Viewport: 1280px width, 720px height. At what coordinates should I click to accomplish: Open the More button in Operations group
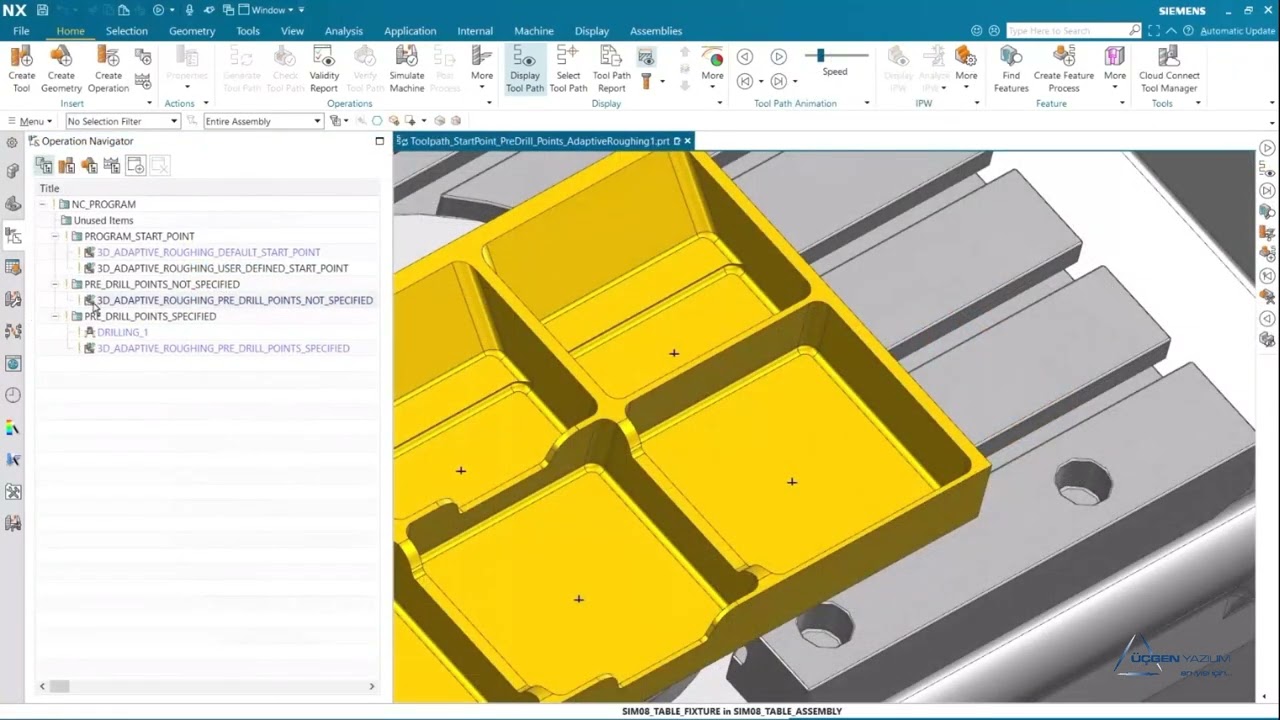click(x=482, y=68)
